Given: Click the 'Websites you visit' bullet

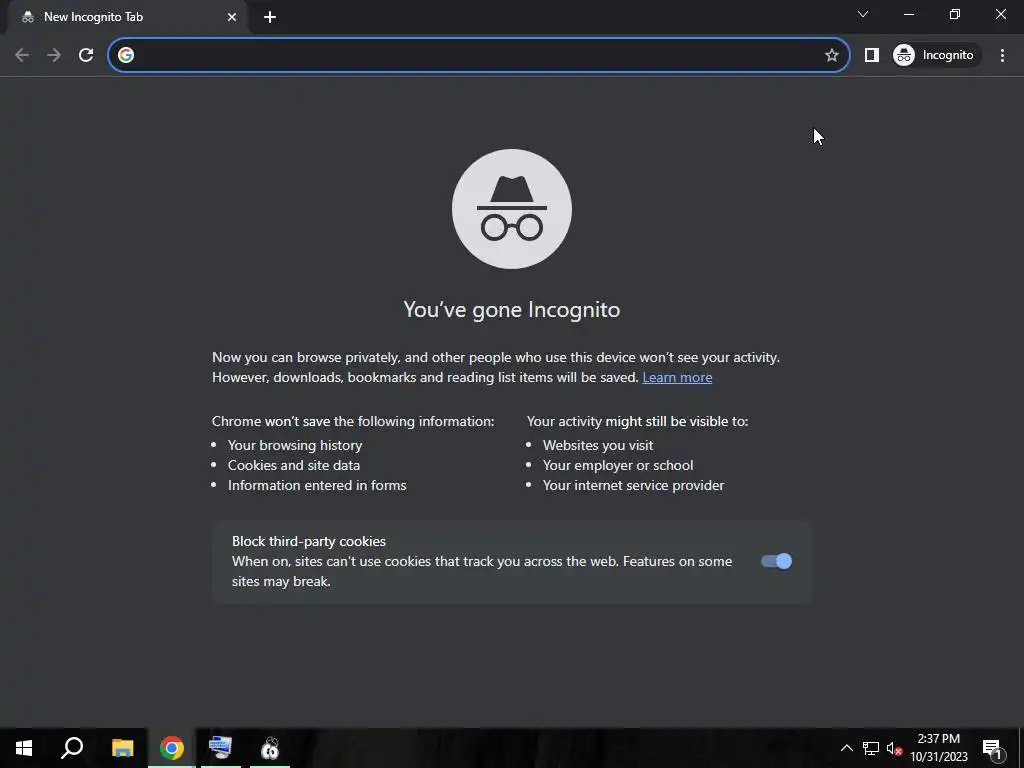Looking at the screenshot, I should click(598, 445).
